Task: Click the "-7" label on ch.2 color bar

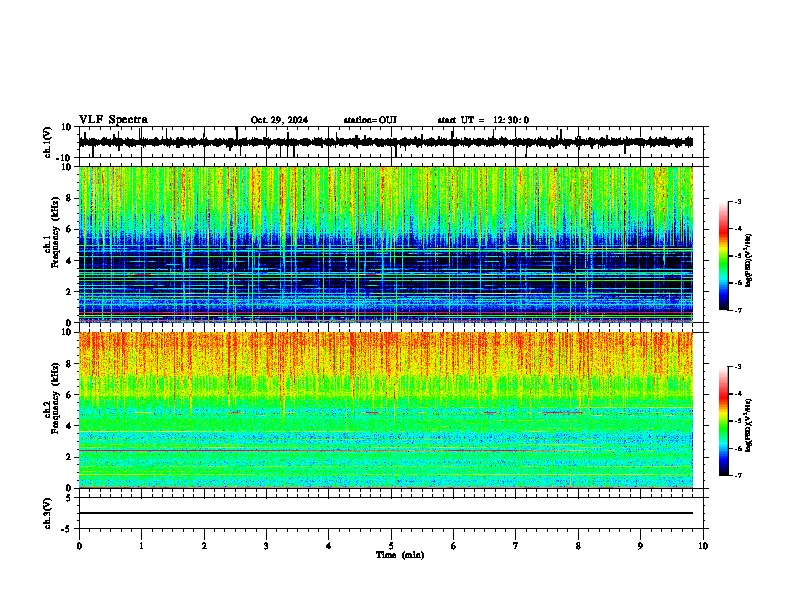Action: (x=737, y=475)
